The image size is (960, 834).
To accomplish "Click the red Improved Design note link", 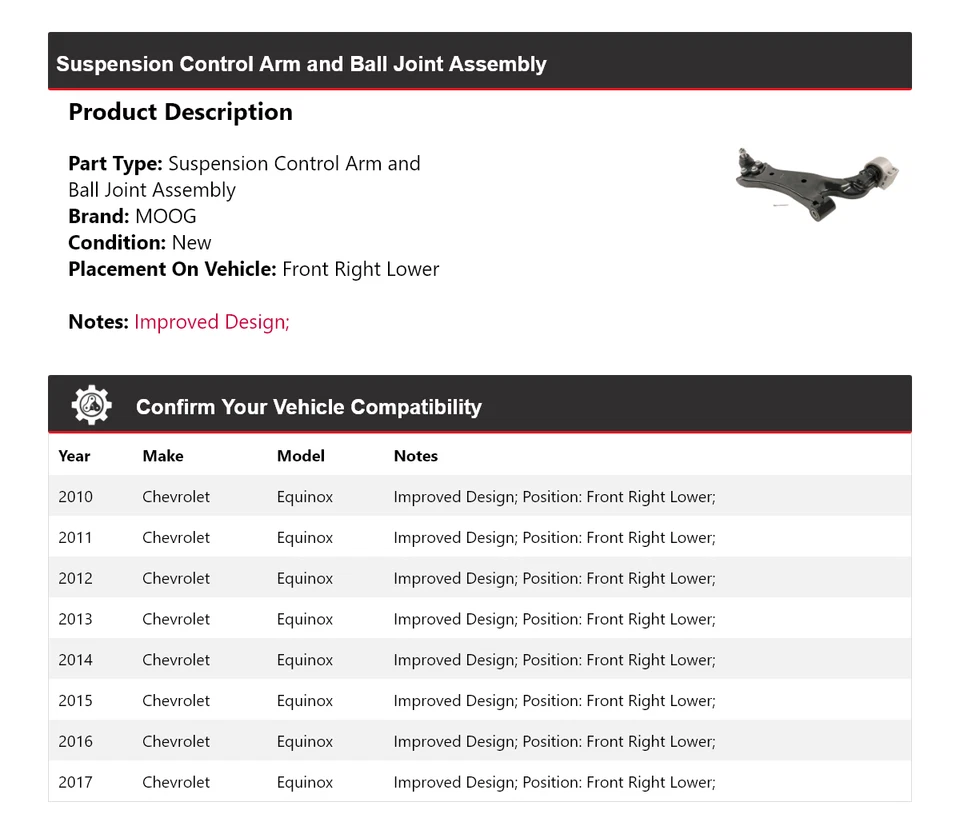I will pos(212,322).
